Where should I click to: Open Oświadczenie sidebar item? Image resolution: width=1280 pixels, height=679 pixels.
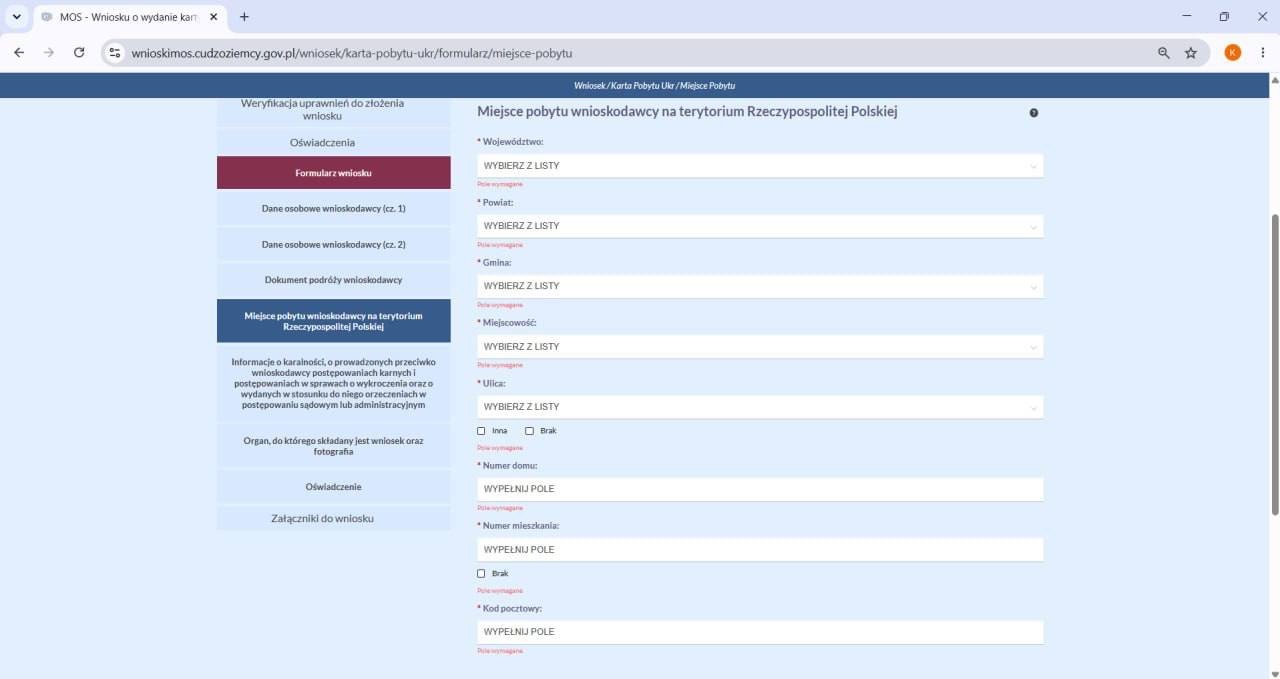pyautogui.click(x=334, y=486)
